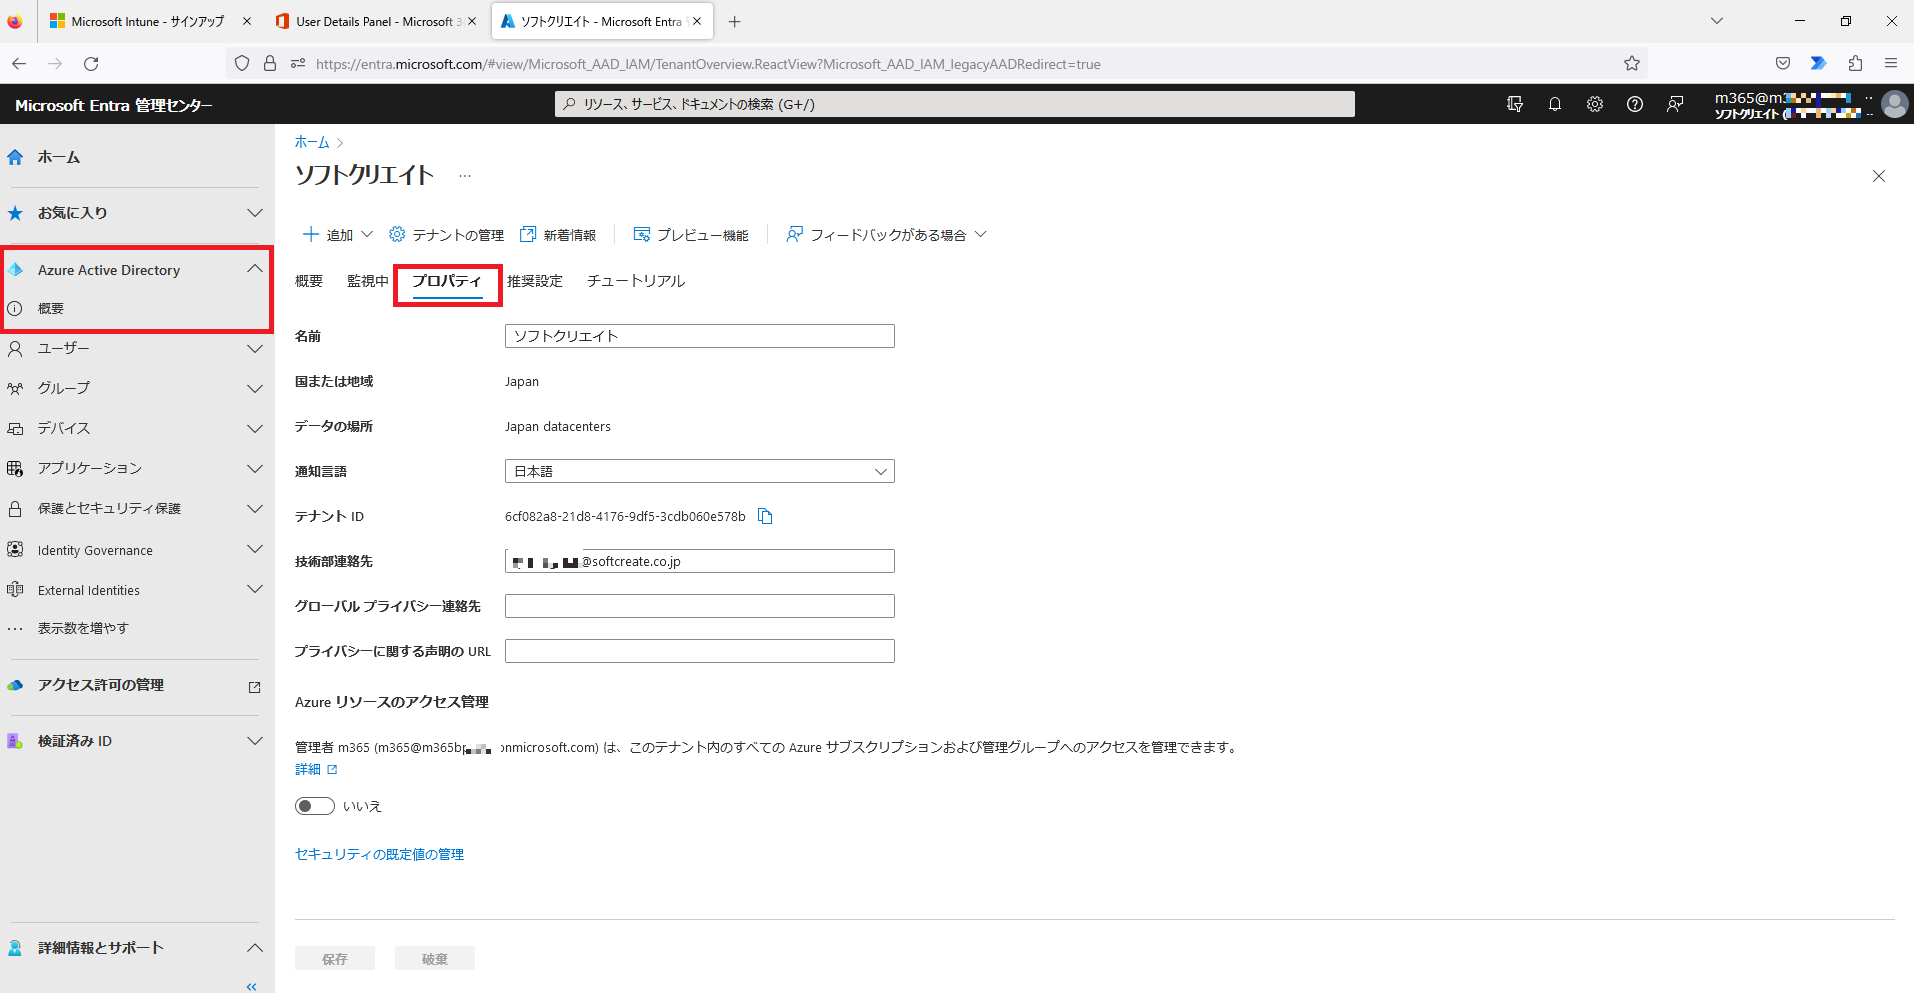Click the Groups icon in sidebar
The height and width of the screenshot is (993, 1914).
pos(15,388)
